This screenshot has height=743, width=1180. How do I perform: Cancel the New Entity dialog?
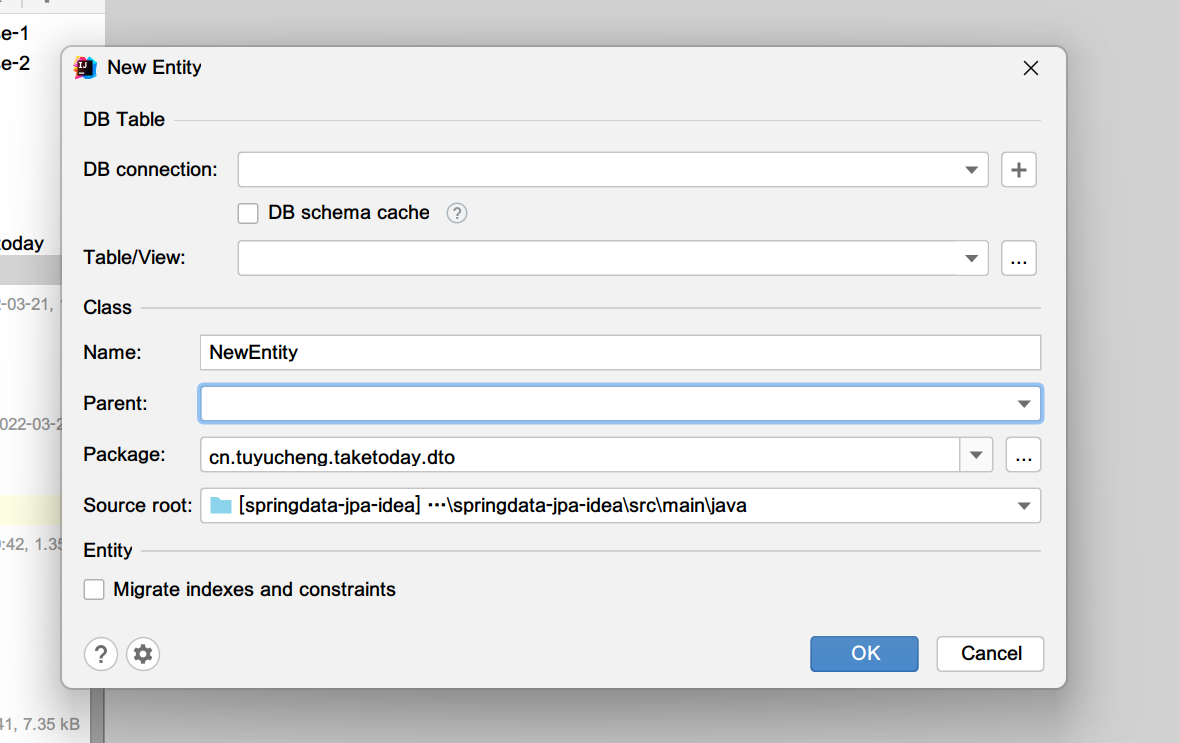coord(989,653)
